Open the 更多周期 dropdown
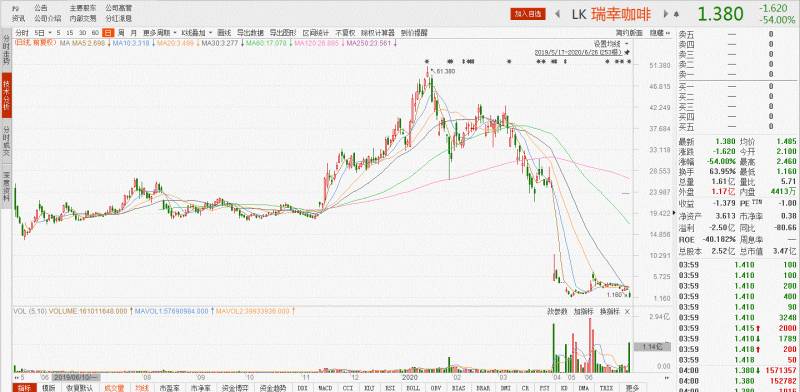This screenshot has width=800, height=392. [160, 33]
